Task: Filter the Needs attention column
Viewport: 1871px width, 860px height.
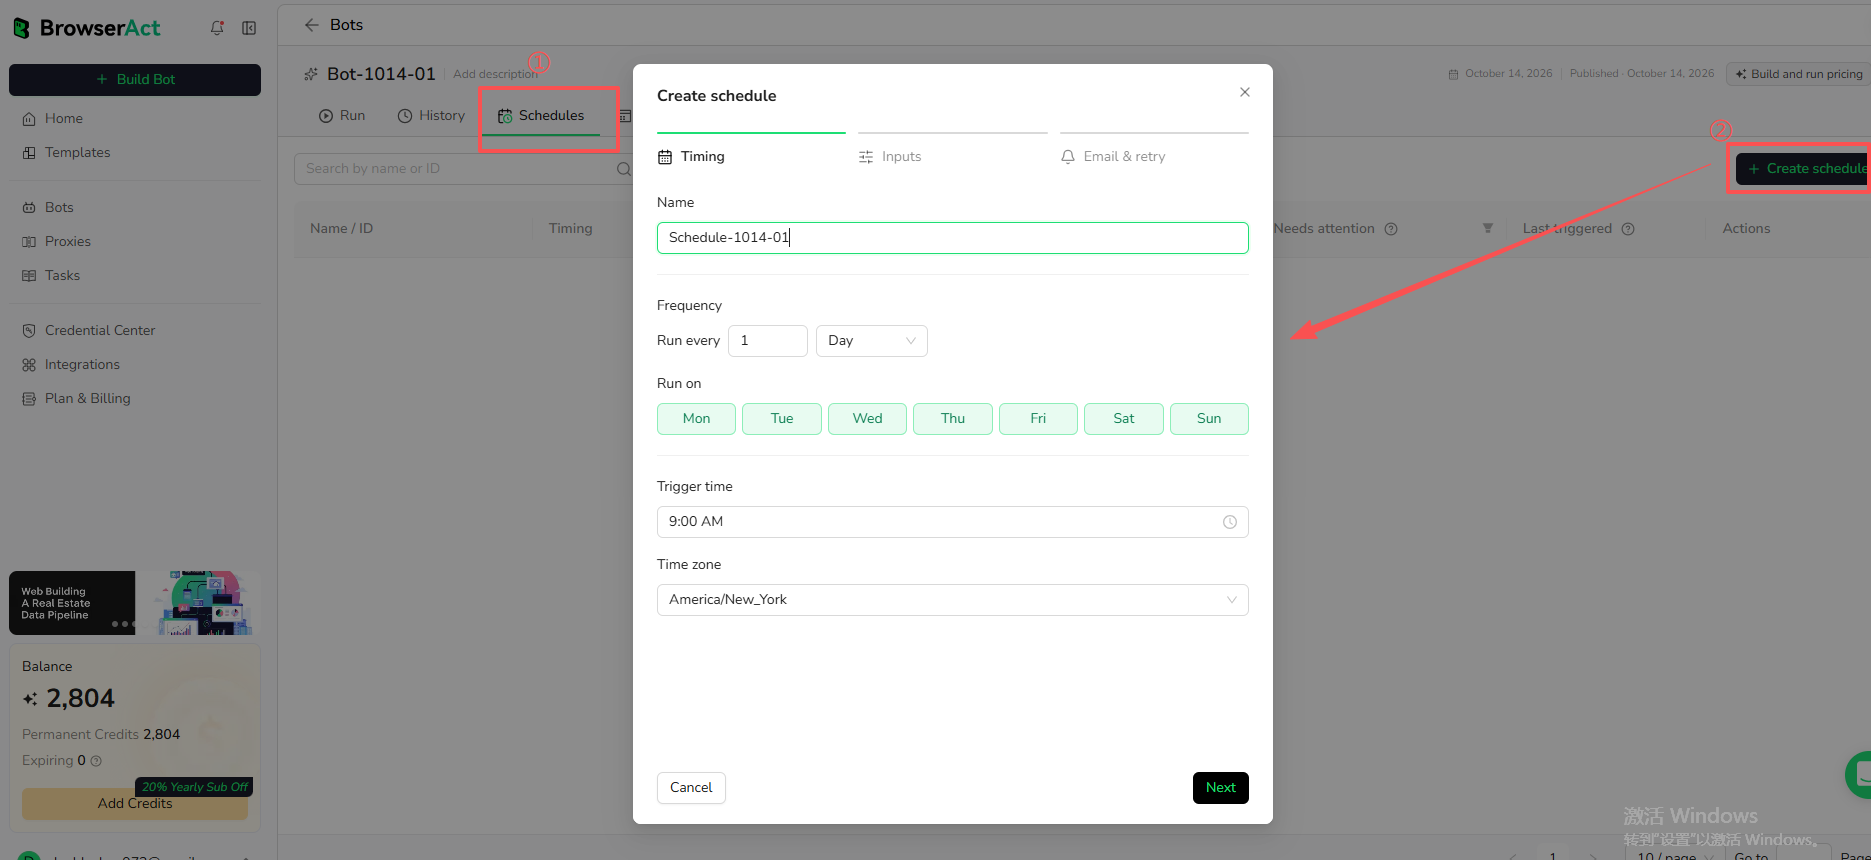Action: (1488, 228)
